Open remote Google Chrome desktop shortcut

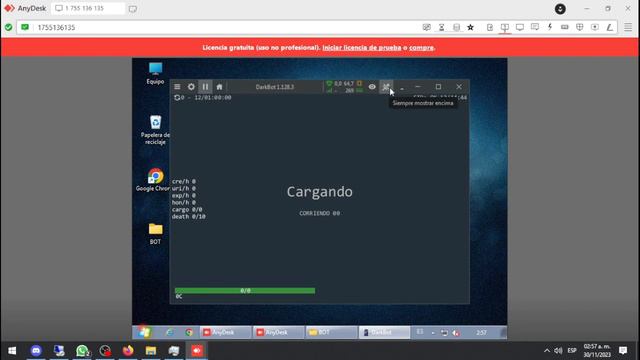pos(154,180)
